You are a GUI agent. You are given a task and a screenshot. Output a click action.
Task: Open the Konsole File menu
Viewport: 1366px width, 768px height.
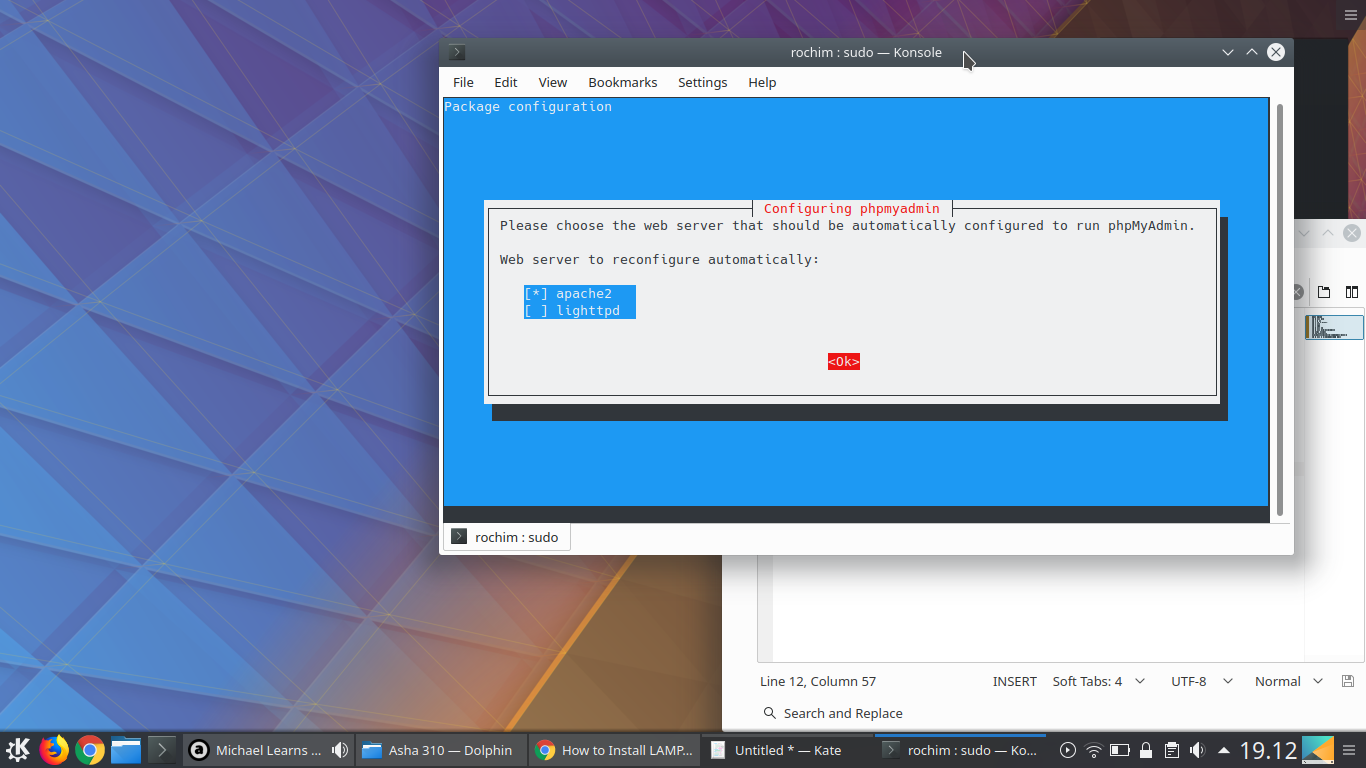(x=463, y=82)
